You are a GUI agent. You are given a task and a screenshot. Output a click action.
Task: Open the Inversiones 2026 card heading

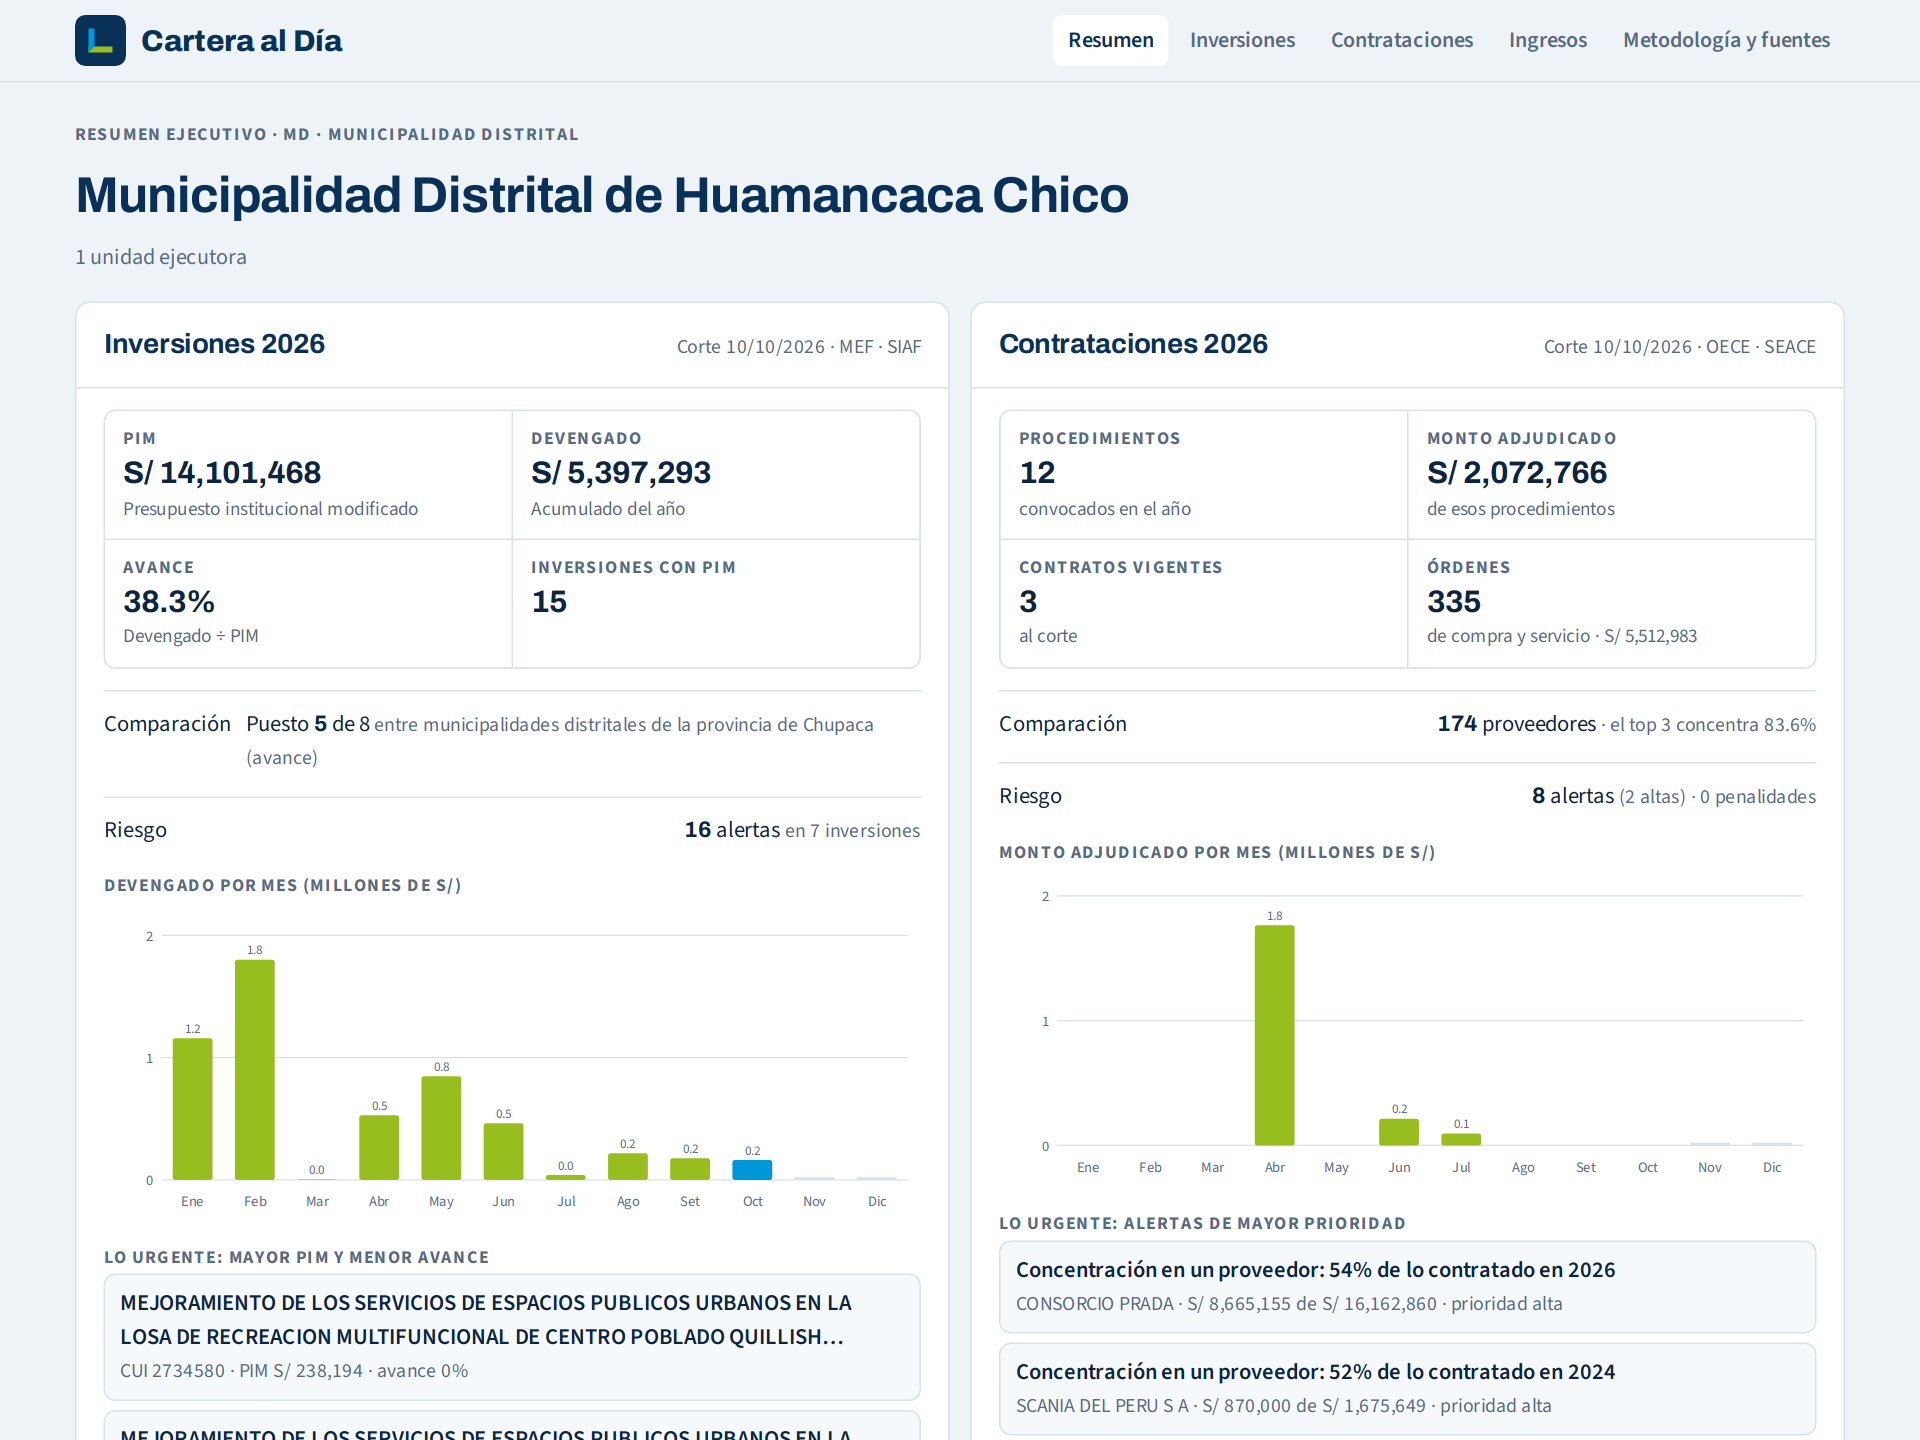(x=214, y=344)
